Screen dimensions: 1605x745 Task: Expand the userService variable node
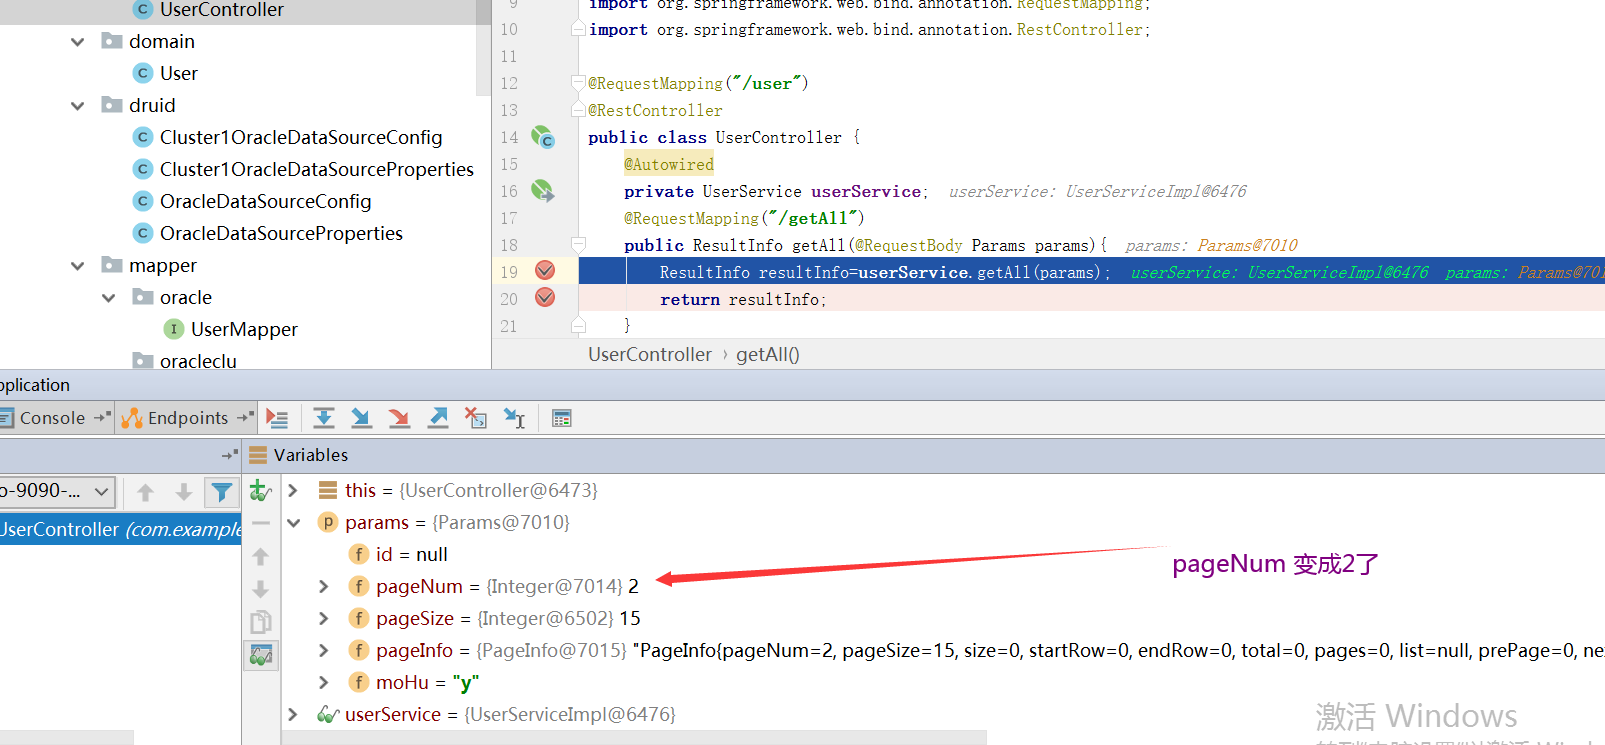tap(292, 714)
